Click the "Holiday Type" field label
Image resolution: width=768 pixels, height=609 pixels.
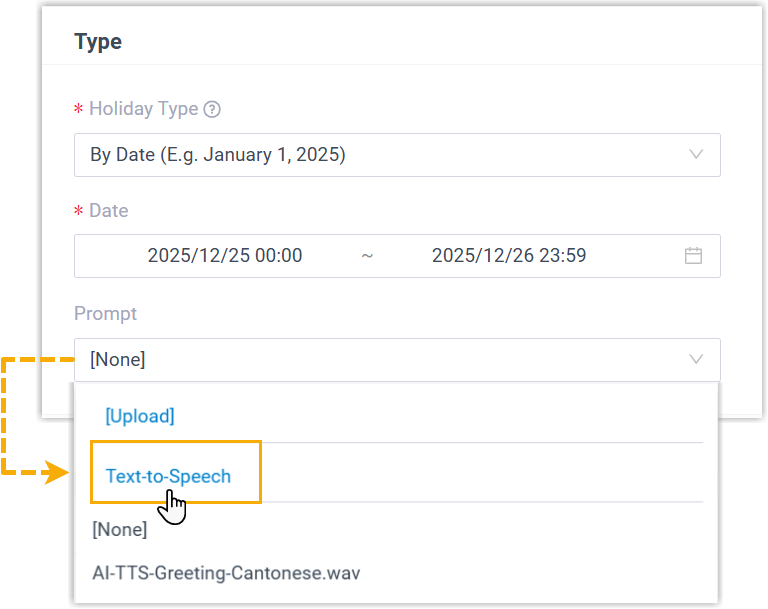[143, 109]
